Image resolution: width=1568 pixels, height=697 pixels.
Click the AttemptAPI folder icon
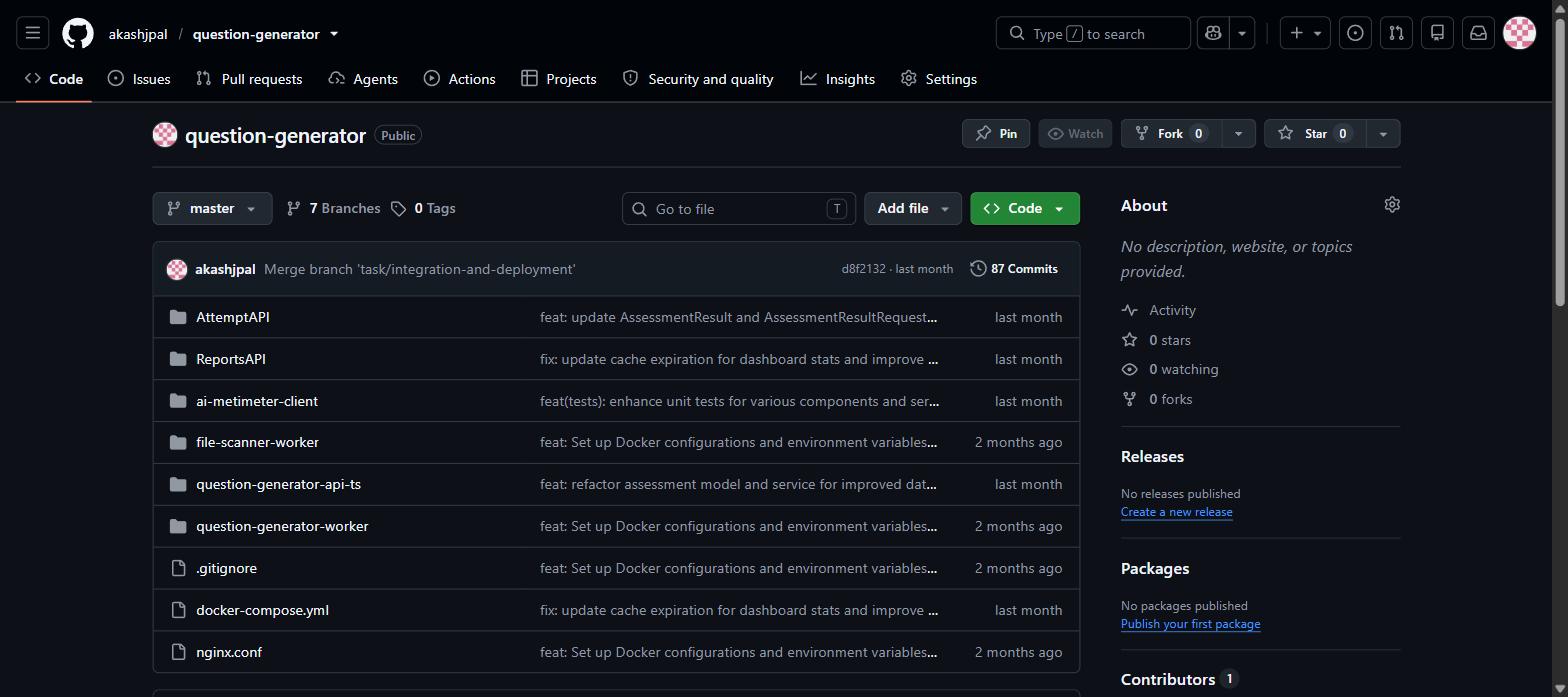(178, 317)
